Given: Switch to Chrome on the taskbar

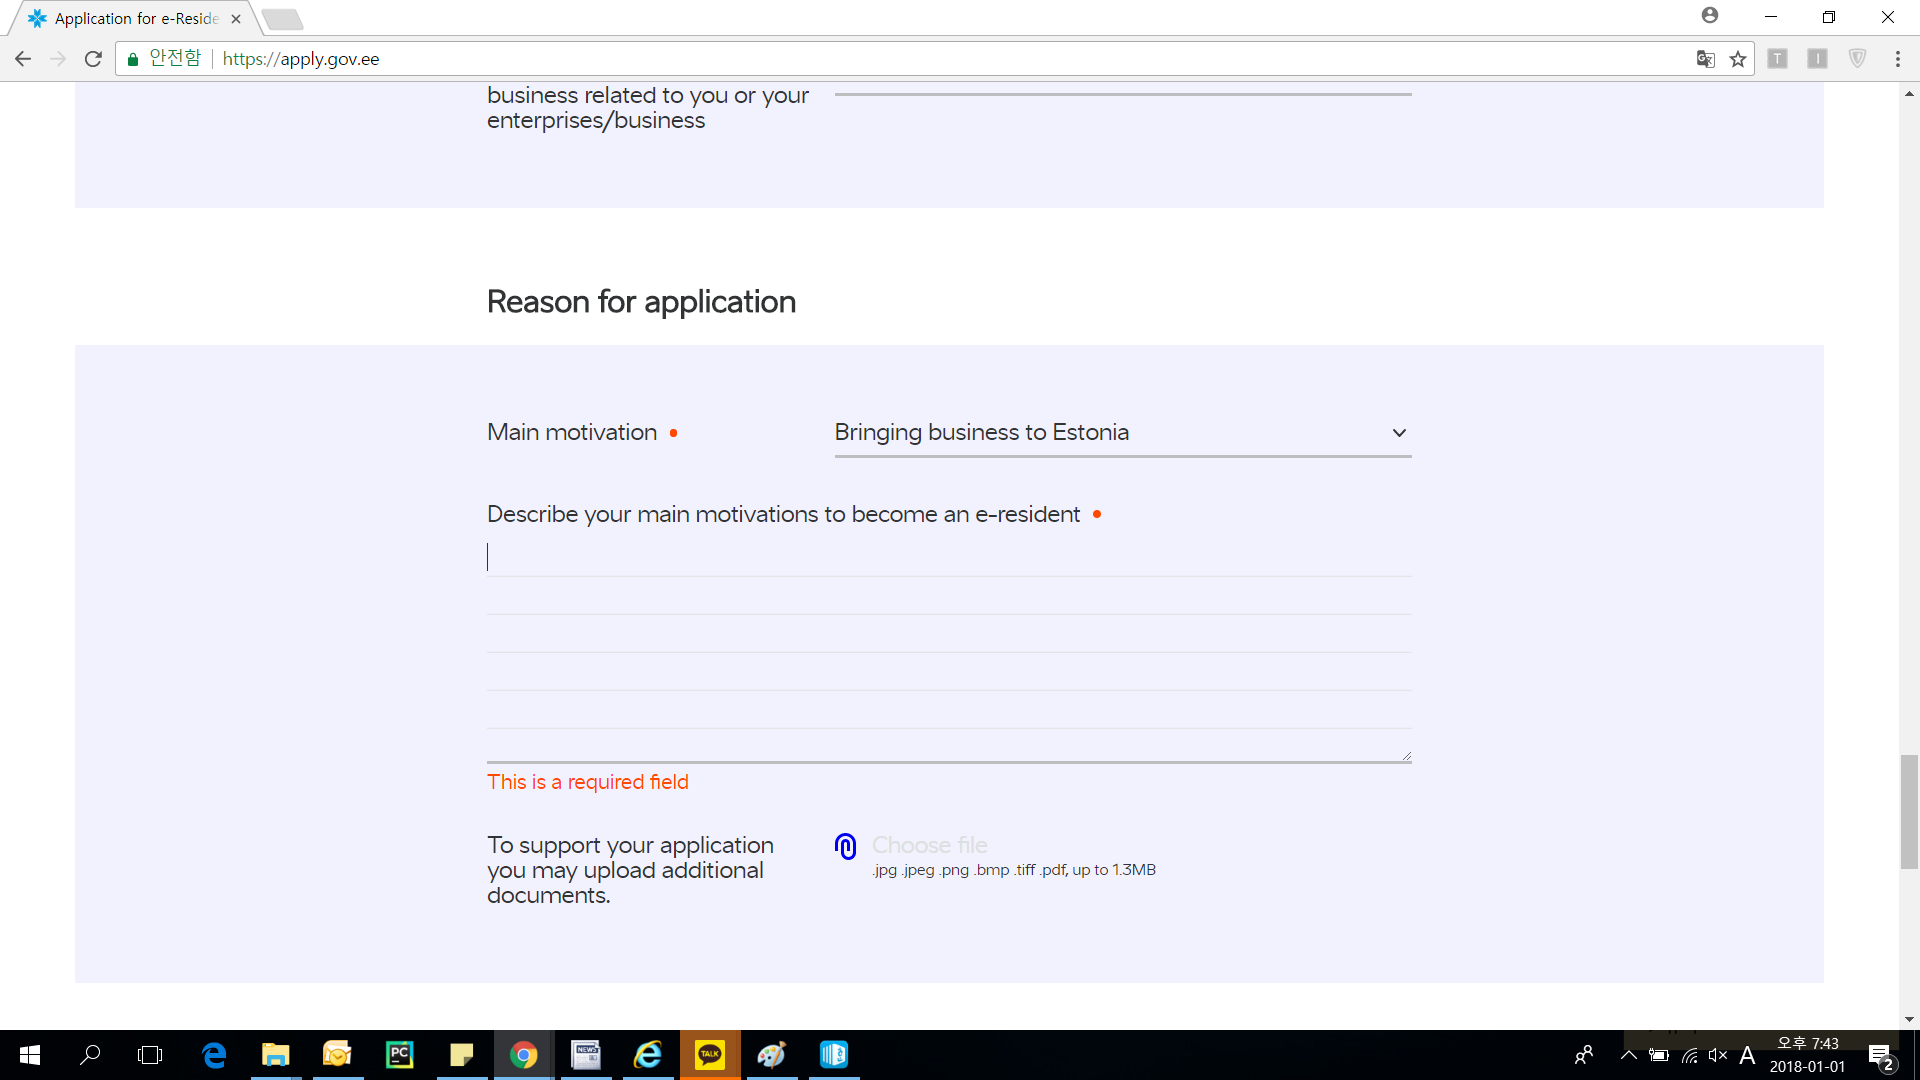Looking at the screenshot, I should (x=523, y=1055).
